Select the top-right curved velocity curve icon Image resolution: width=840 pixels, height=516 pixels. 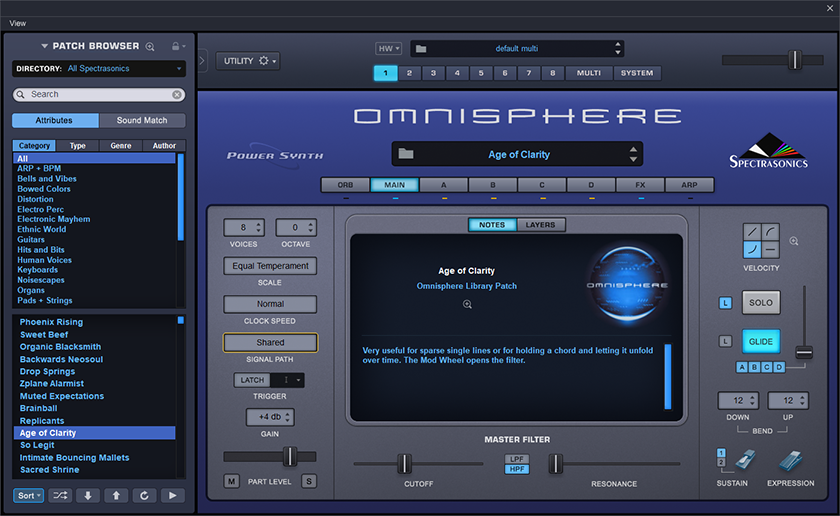770,232
